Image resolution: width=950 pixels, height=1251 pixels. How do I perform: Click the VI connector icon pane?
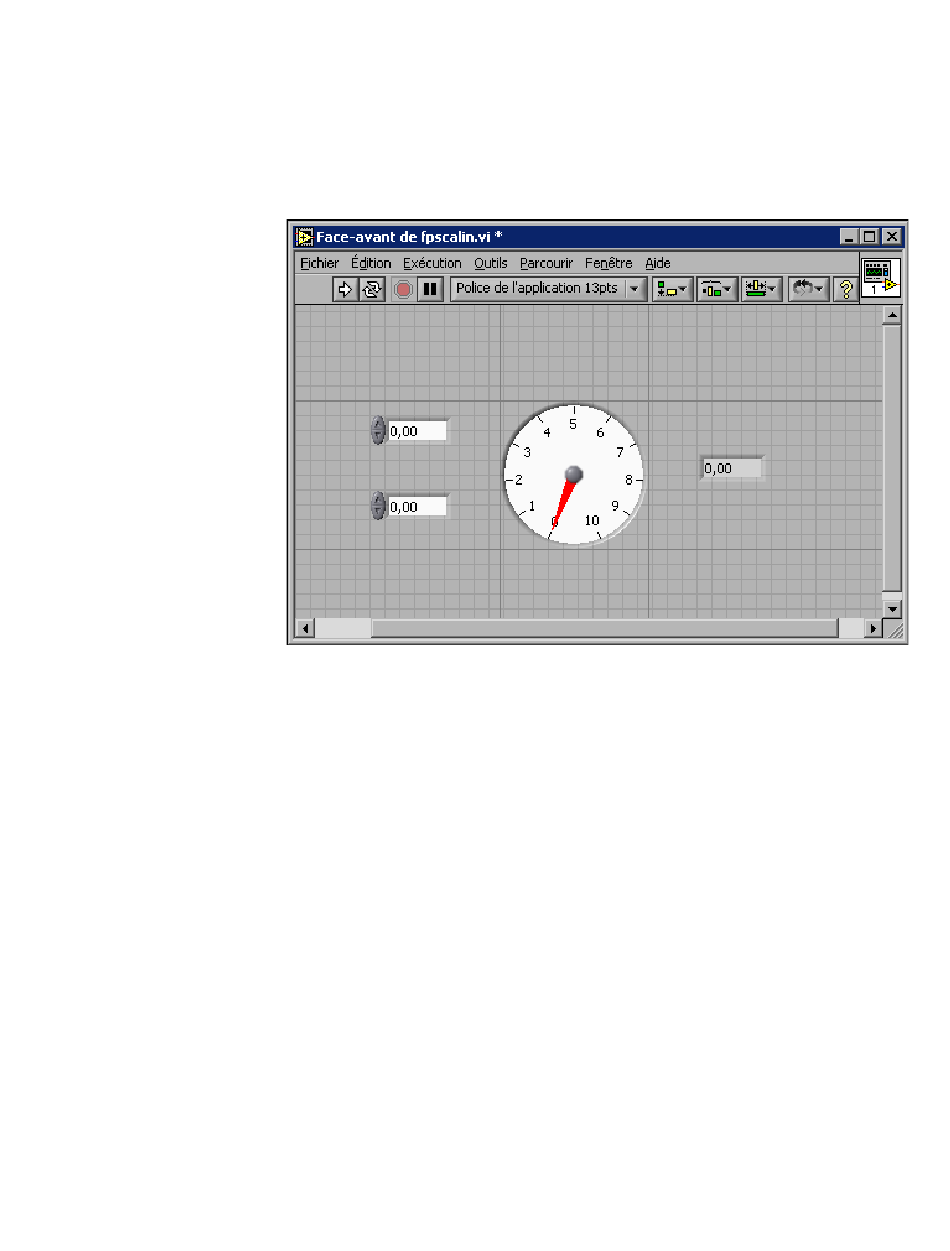coord(881,276)
